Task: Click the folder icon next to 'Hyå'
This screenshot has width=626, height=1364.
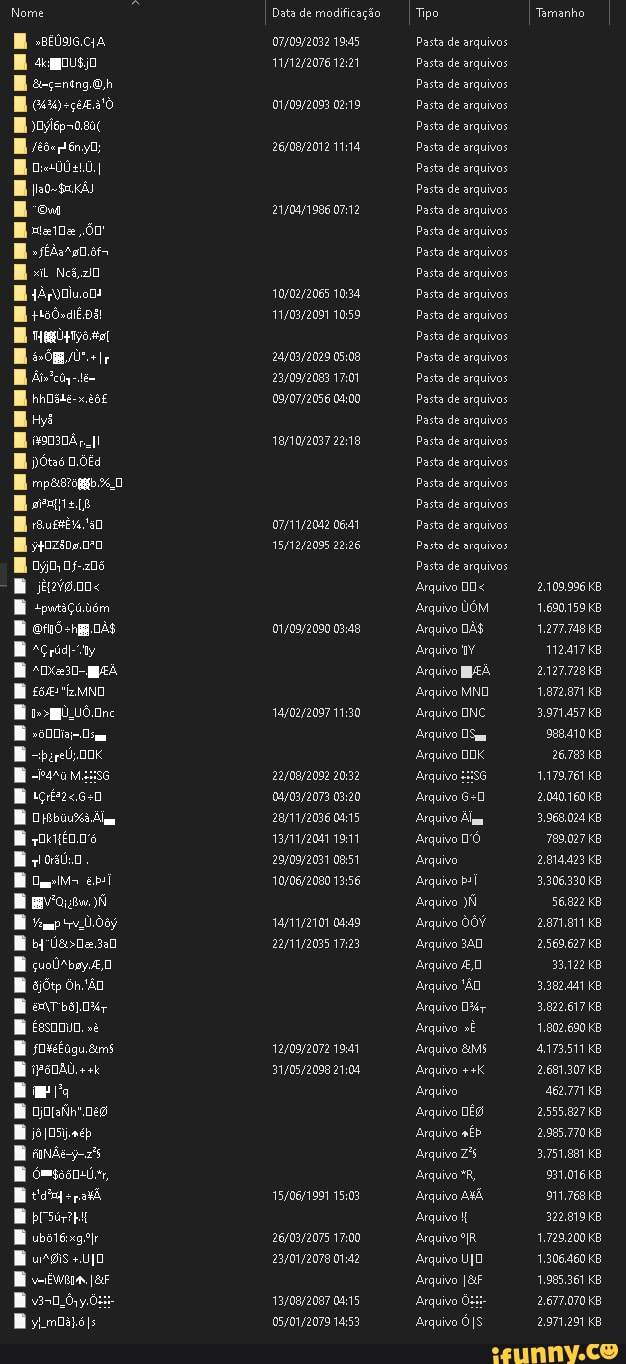Action: pyautogui.click(x=20, y=420)
